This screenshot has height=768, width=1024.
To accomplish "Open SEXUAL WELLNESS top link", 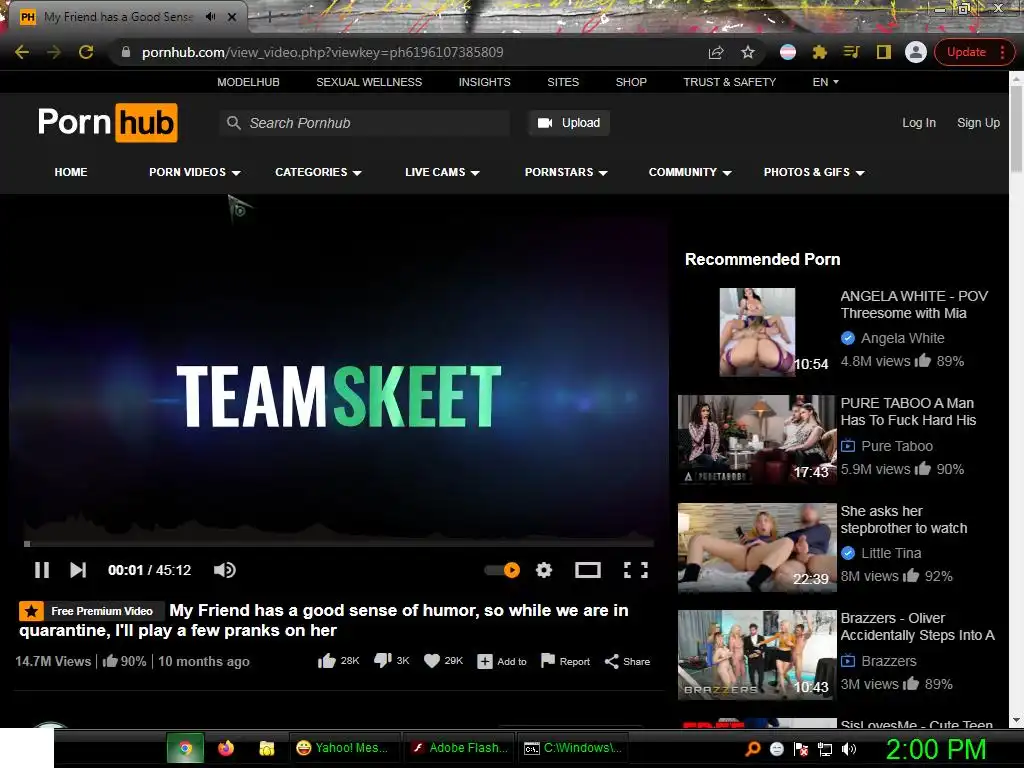I will tap(369, 82).
